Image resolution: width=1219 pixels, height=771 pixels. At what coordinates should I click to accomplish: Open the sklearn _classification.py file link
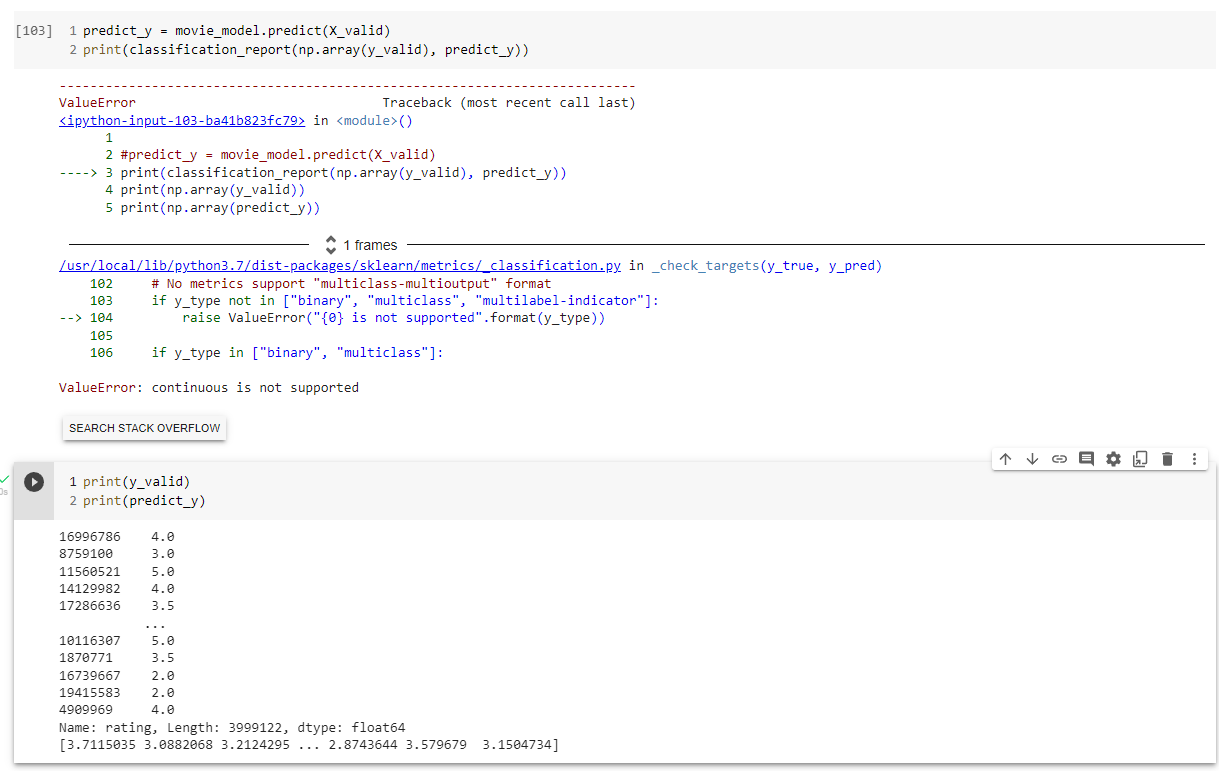click(341, 266)
